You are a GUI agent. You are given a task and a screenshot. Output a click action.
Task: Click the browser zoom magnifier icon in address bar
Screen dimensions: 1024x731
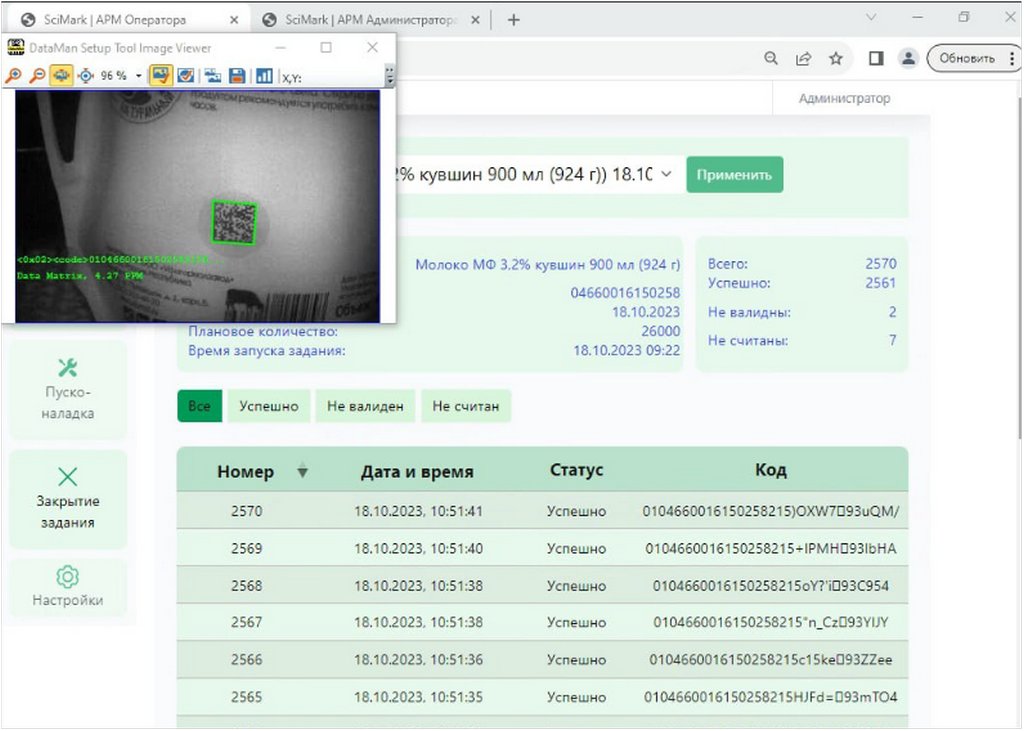771,59
